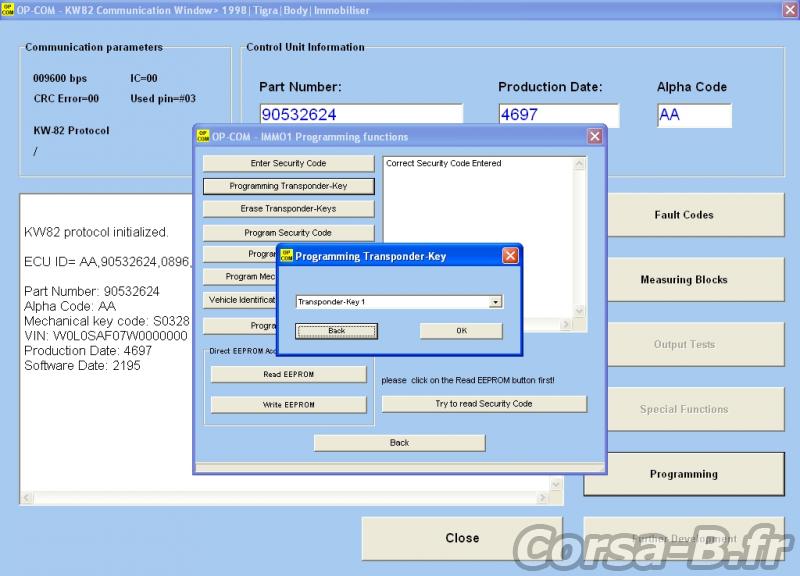The height and width of the screenshot is (576, 800).
Task: Close the main OP-COM window
Action: [790, 10]
